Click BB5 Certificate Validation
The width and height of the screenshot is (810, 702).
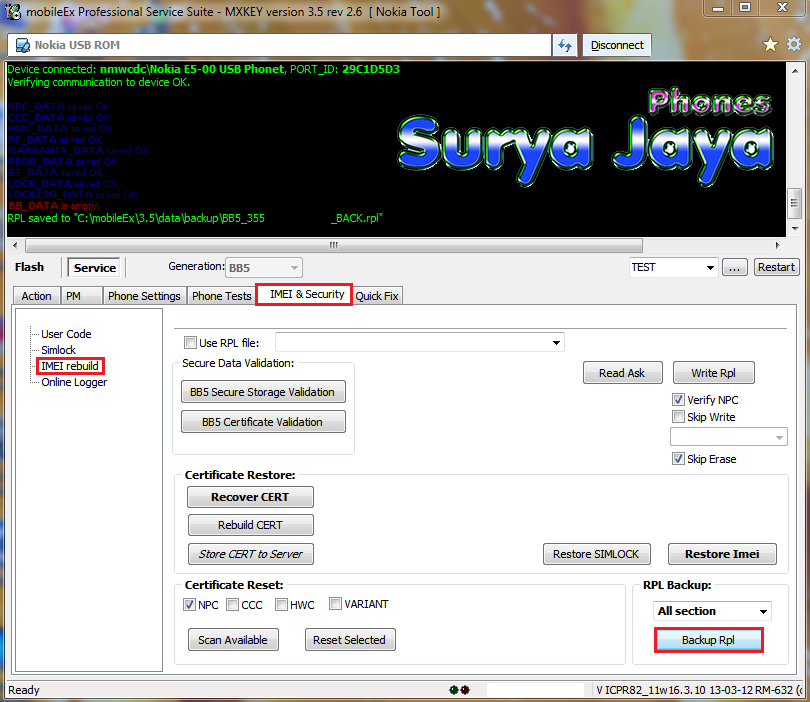point(263,422)
